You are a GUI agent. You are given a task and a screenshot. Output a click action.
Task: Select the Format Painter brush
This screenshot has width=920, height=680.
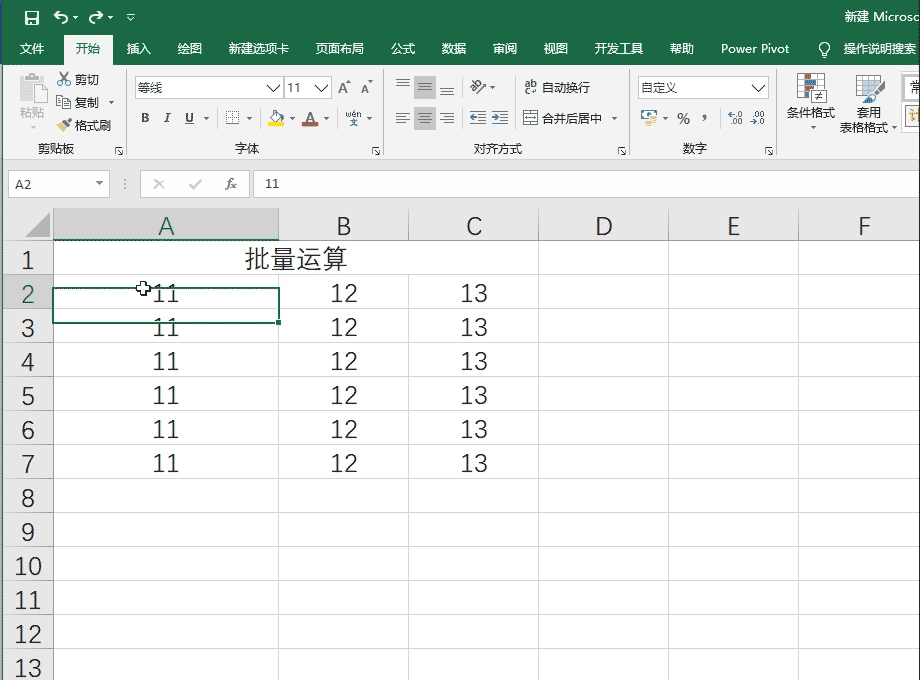84,125
